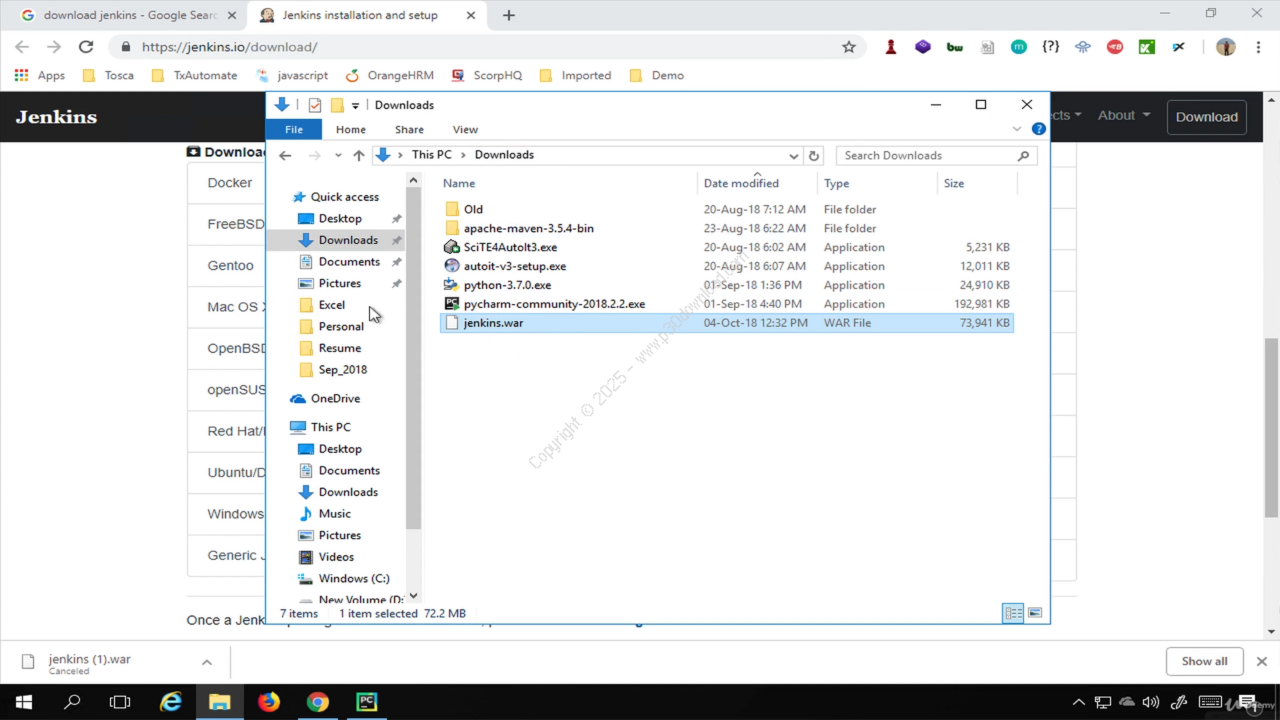Open Task View on the taskbar
Image resolution: width=1280 pixels, height=720 pixels.
(x=120, y=702)
